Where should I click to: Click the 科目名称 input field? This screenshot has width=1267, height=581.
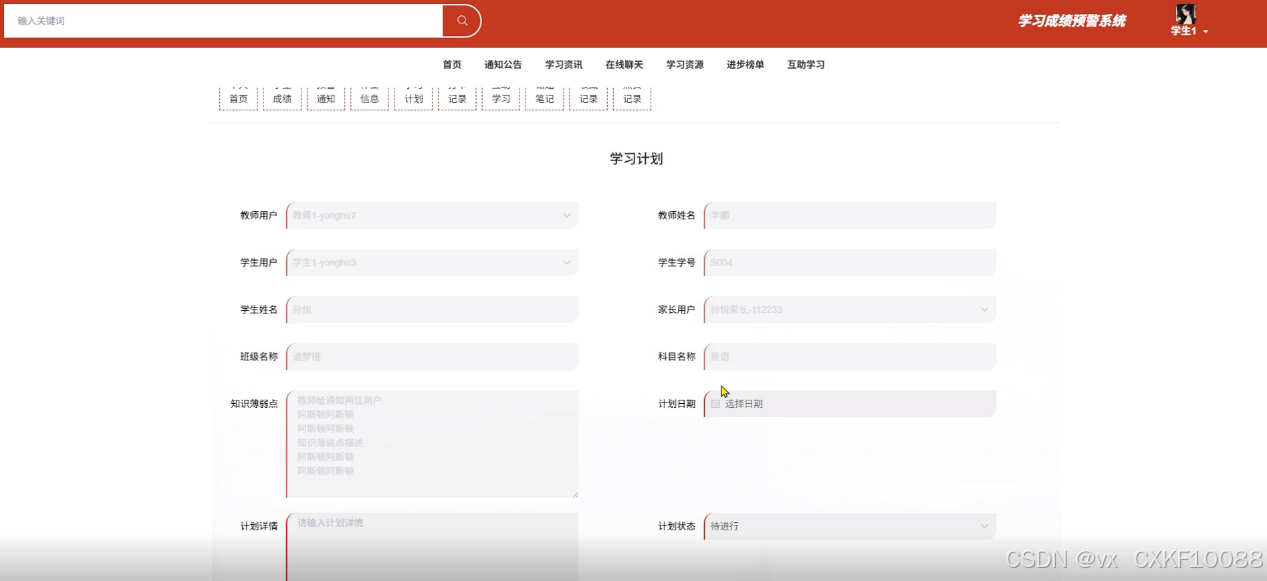pyautogui.click(x=850, y=356)
